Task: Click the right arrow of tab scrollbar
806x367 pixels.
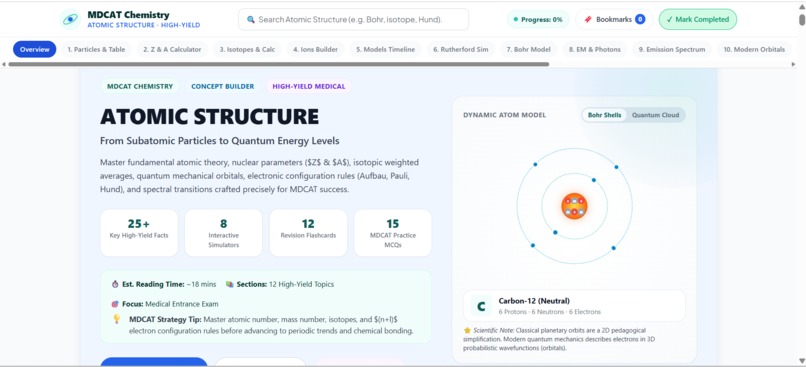Action: [793, 64]
